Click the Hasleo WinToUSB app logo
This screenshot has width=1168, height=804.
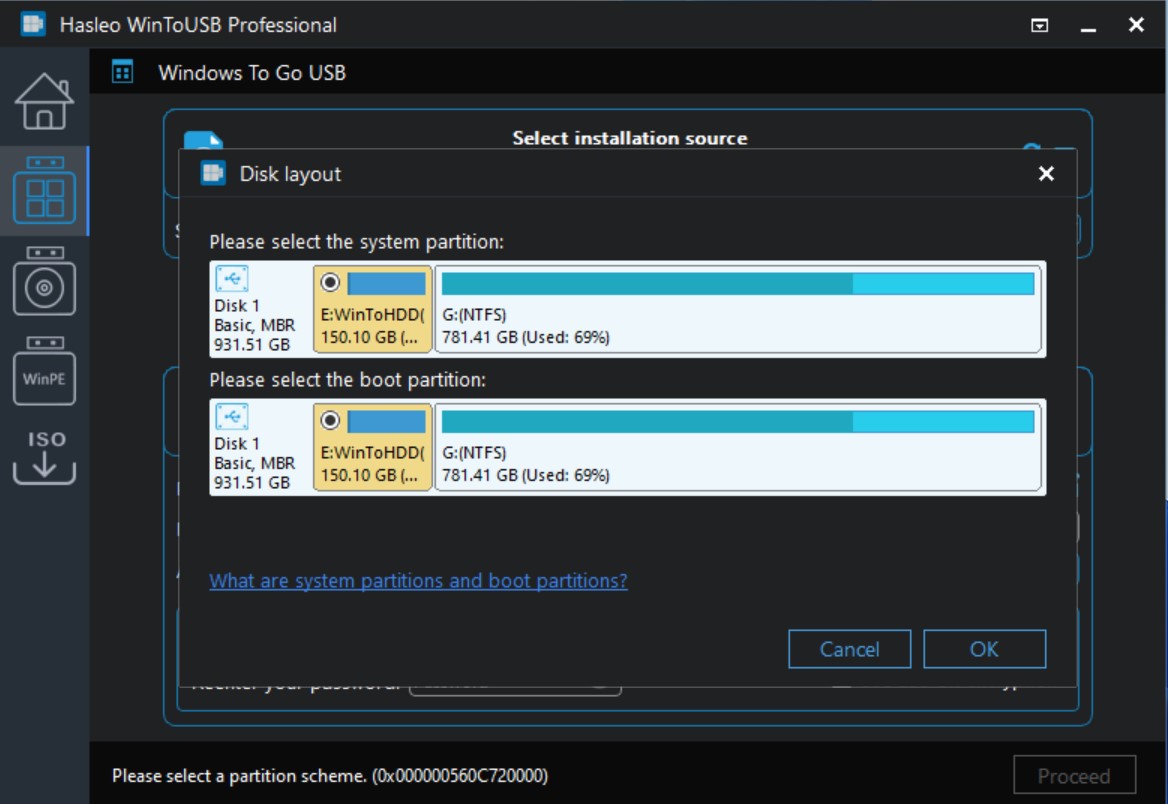[33, 24]
